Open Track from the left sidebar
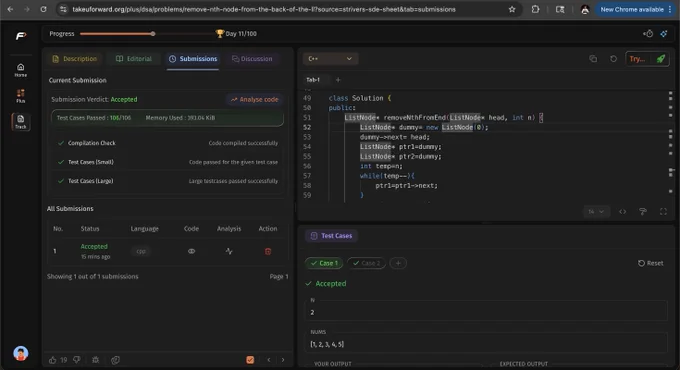 click(x=21, y=122)
